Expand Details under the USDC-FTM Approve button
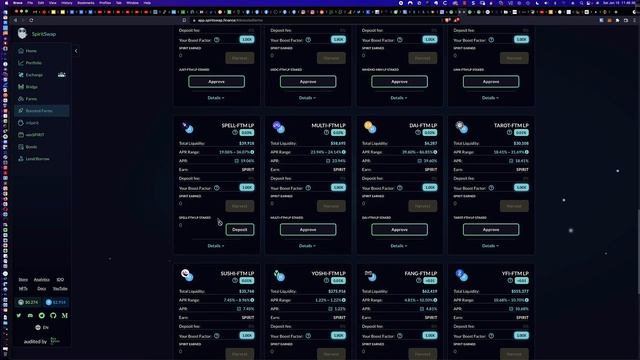This screenshot has height=360, width=640. pyautogui.click(x=307, y=98)
